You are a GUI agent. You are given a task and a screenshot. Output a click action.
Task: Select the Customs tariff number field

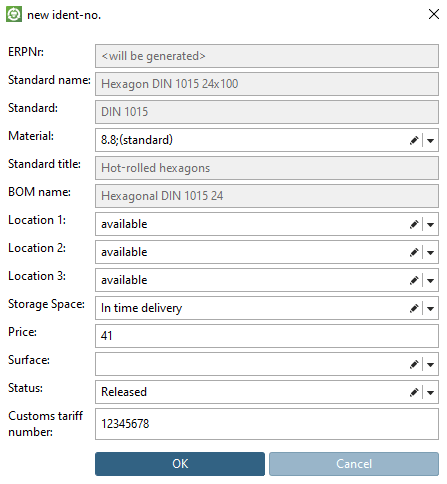pyautogui.click(x=267, y=424)
